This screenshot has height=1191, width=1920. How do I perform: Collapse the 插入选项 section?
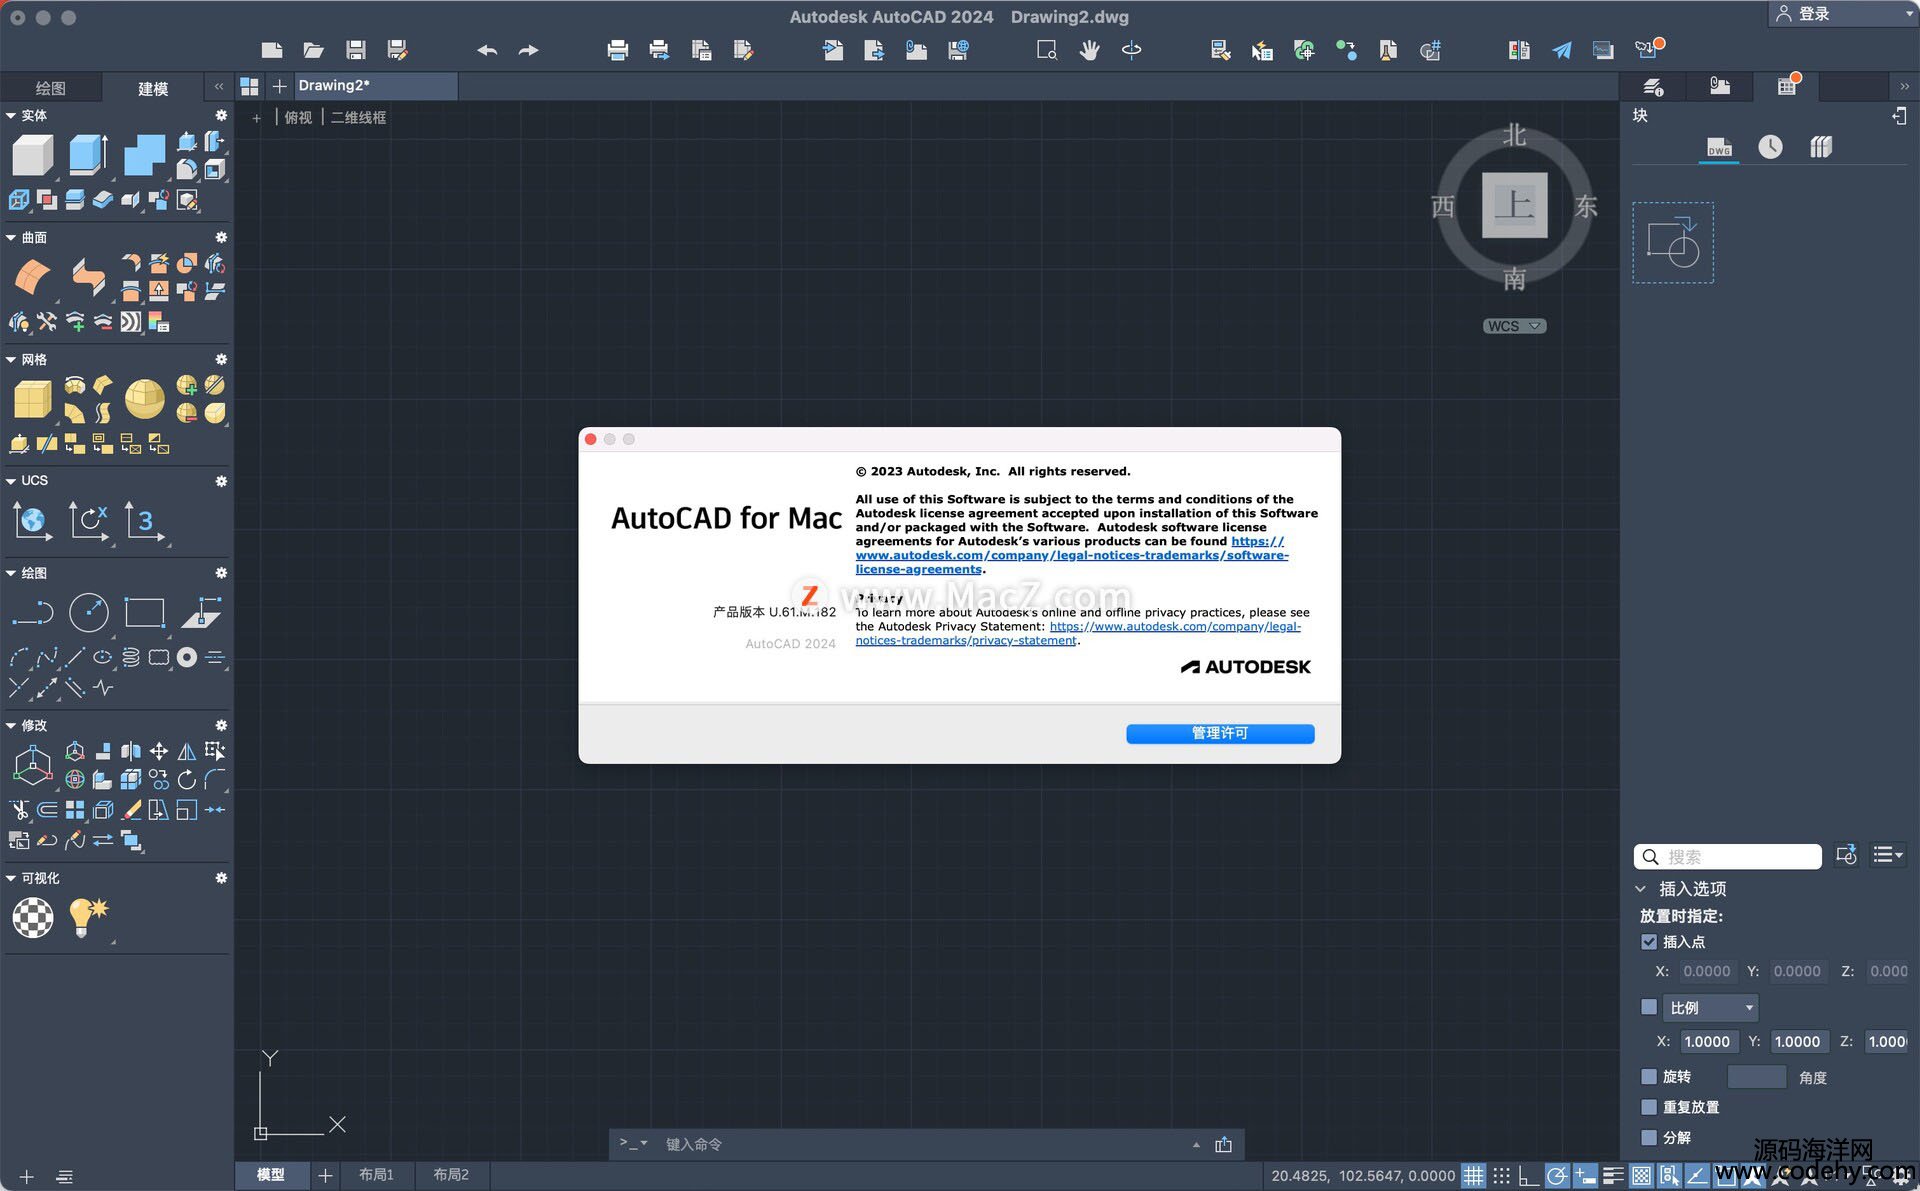coord(1640,889)
